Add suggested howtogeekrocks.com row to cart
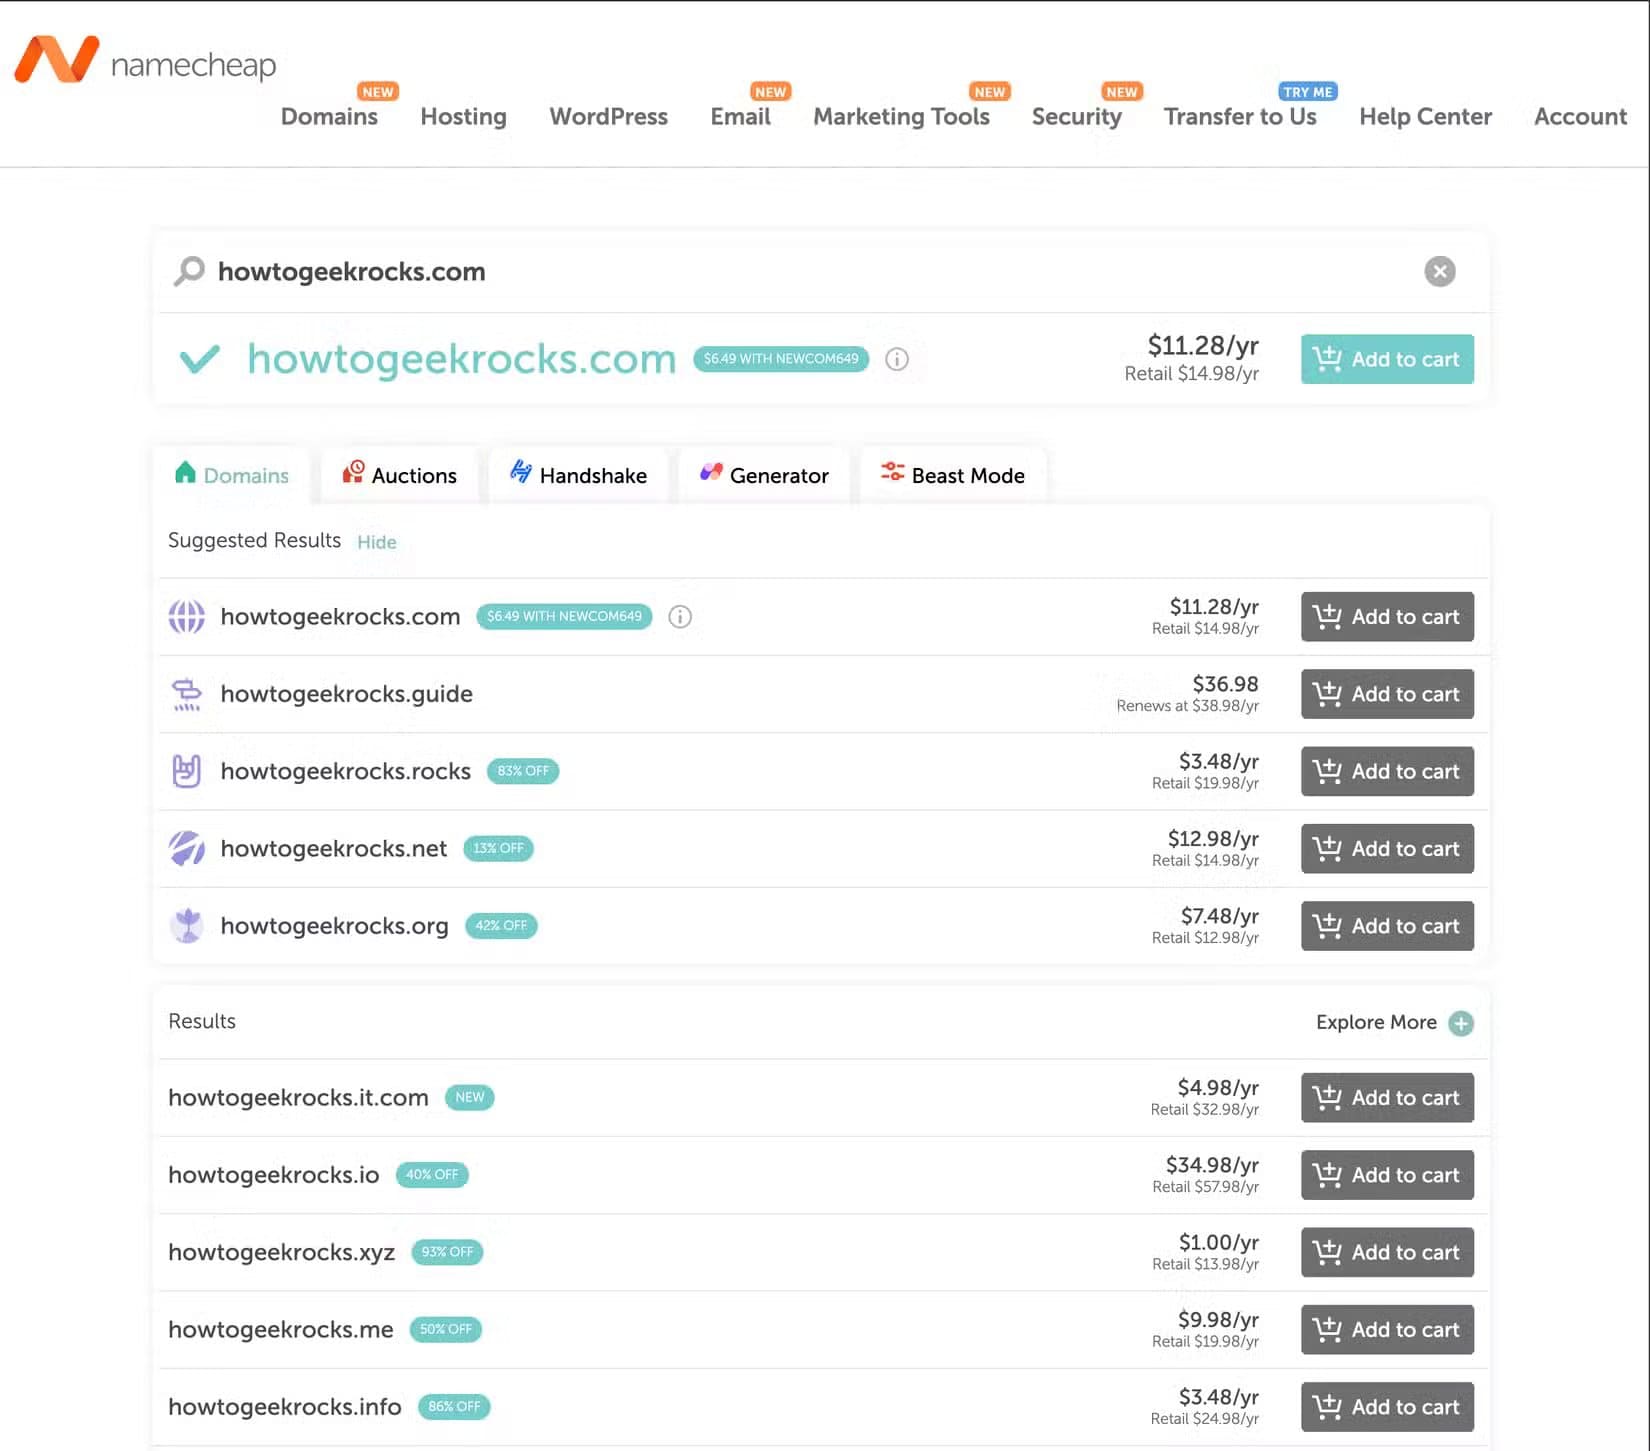Image resolution: width=1650 pixels, height=1451 pixels. (1387, 617)
